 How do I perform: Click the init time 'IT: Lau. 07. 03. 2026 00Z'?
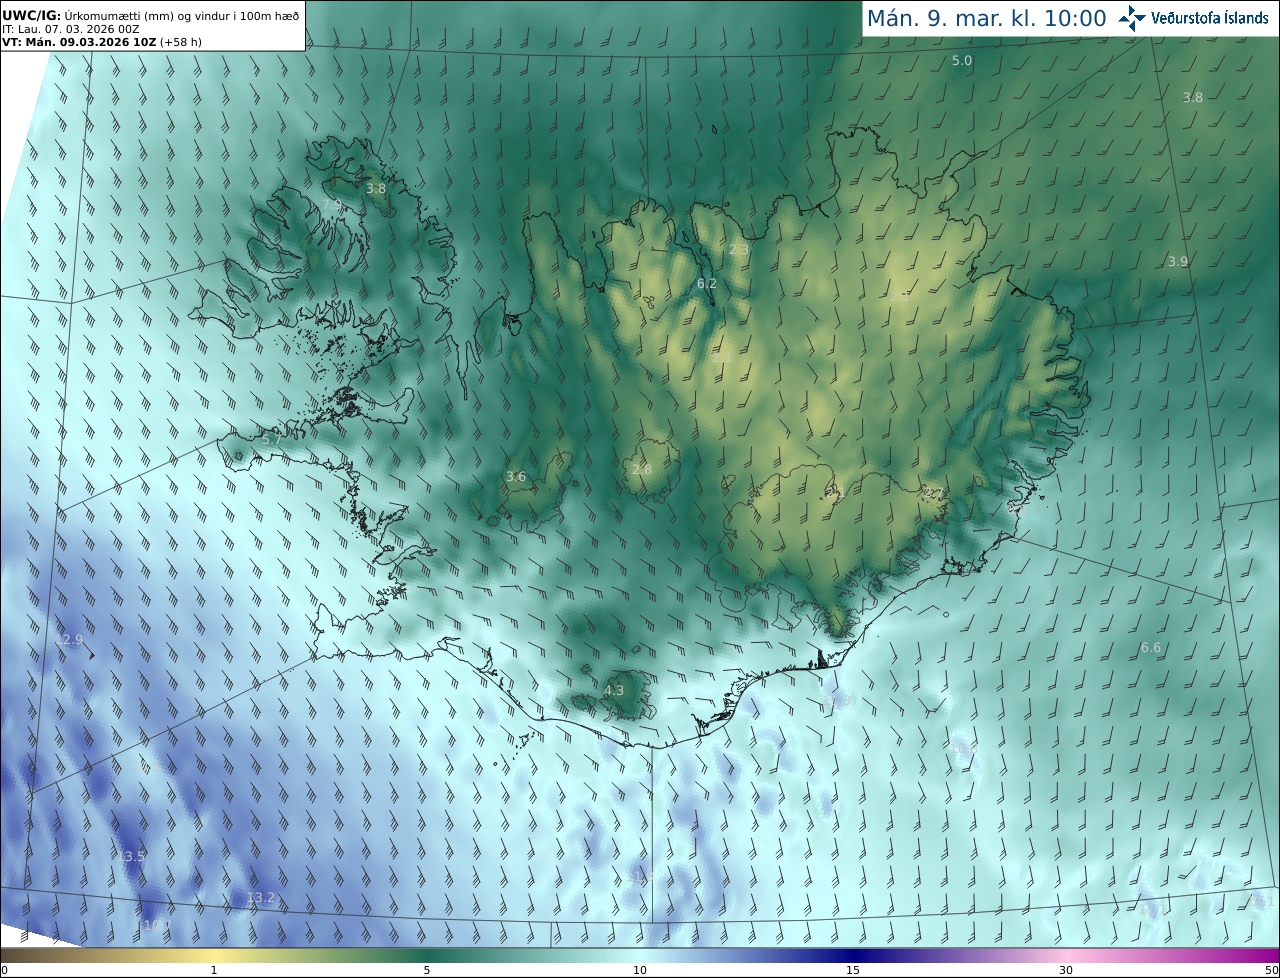[x=71, y=29]
